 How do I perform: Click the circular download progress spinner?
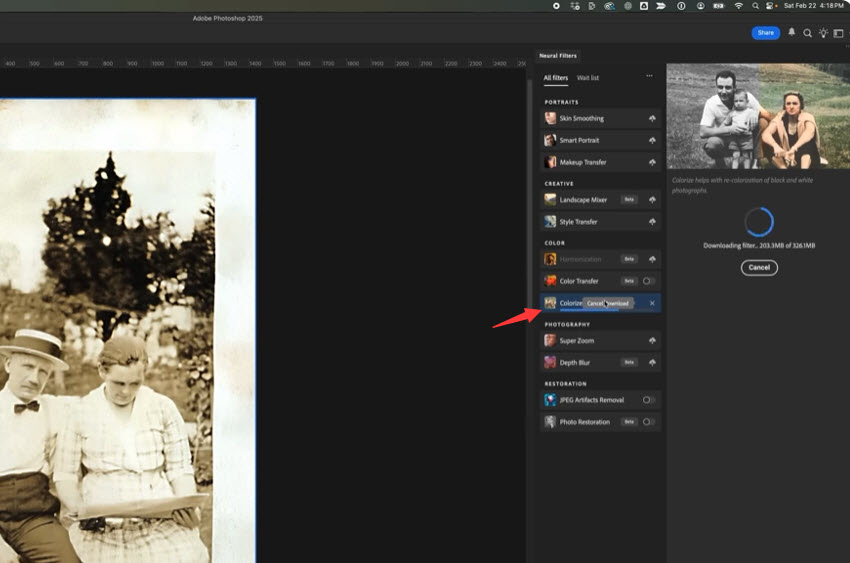(x=759, y=222)
